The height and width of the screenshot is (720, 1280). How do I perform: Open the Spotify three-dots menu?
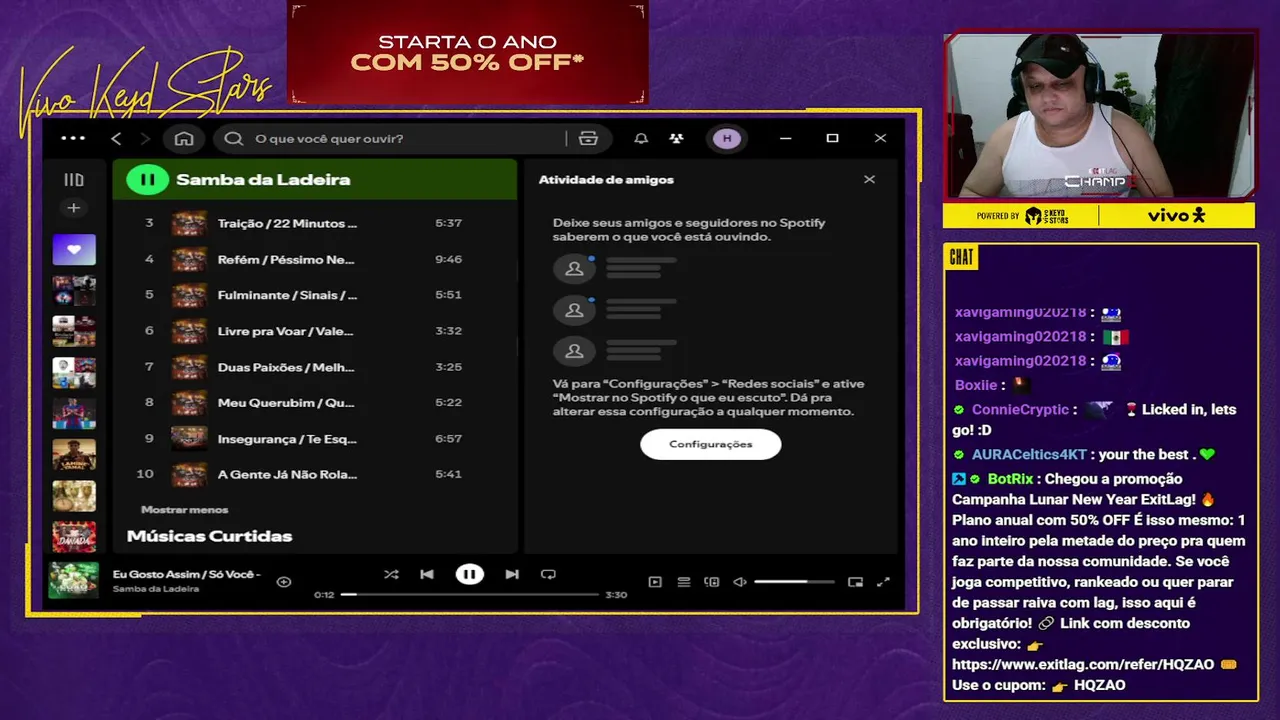(x=73, y=138)
